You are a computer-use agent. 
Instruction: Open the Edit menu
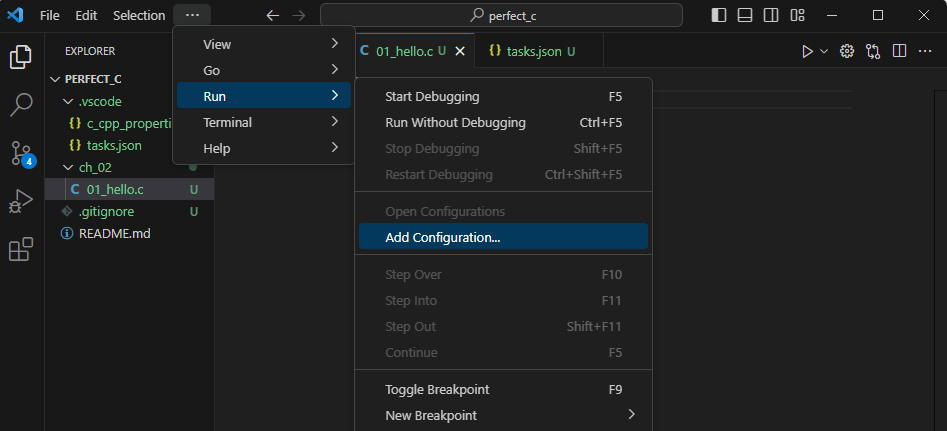(86, 16)
